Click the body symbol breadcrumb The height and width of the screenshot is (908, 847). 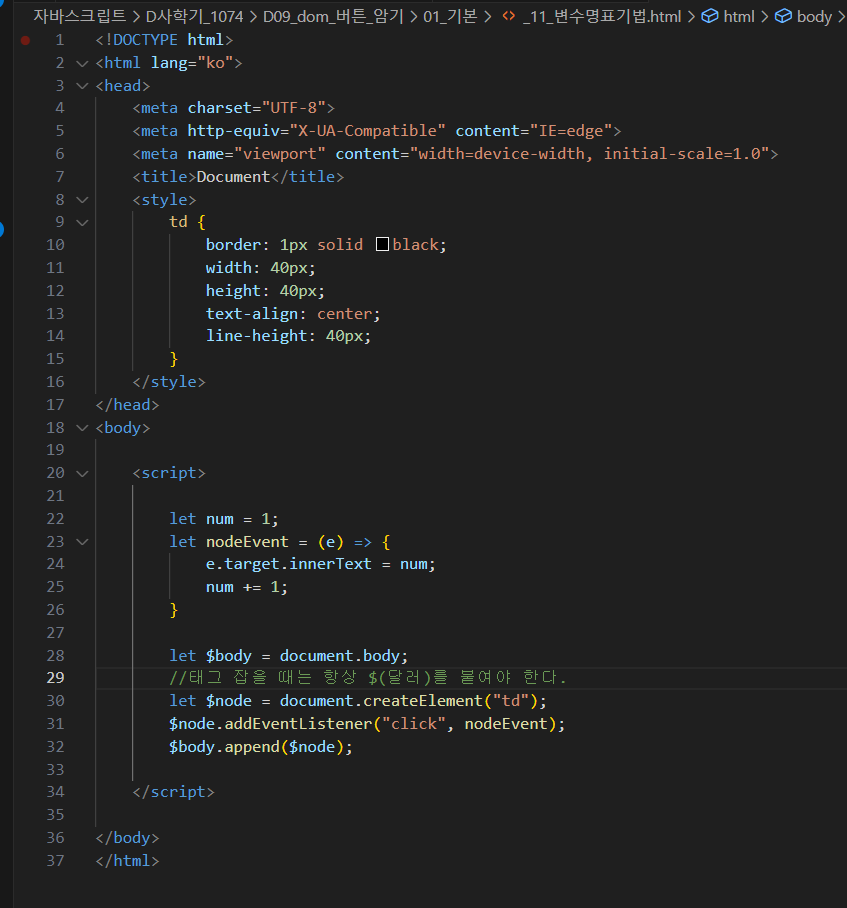(814, 16)
